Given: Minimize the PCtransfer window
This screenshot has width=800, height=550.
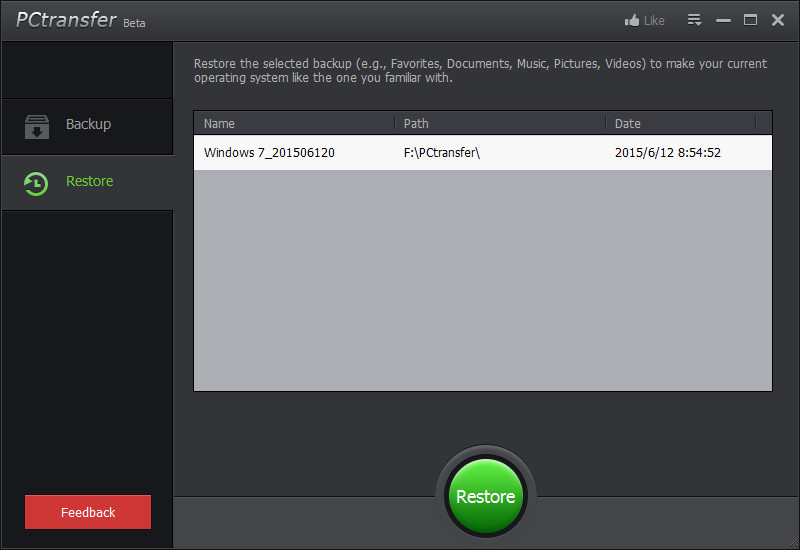Looking at the screenshot, I should pos(723,20).
